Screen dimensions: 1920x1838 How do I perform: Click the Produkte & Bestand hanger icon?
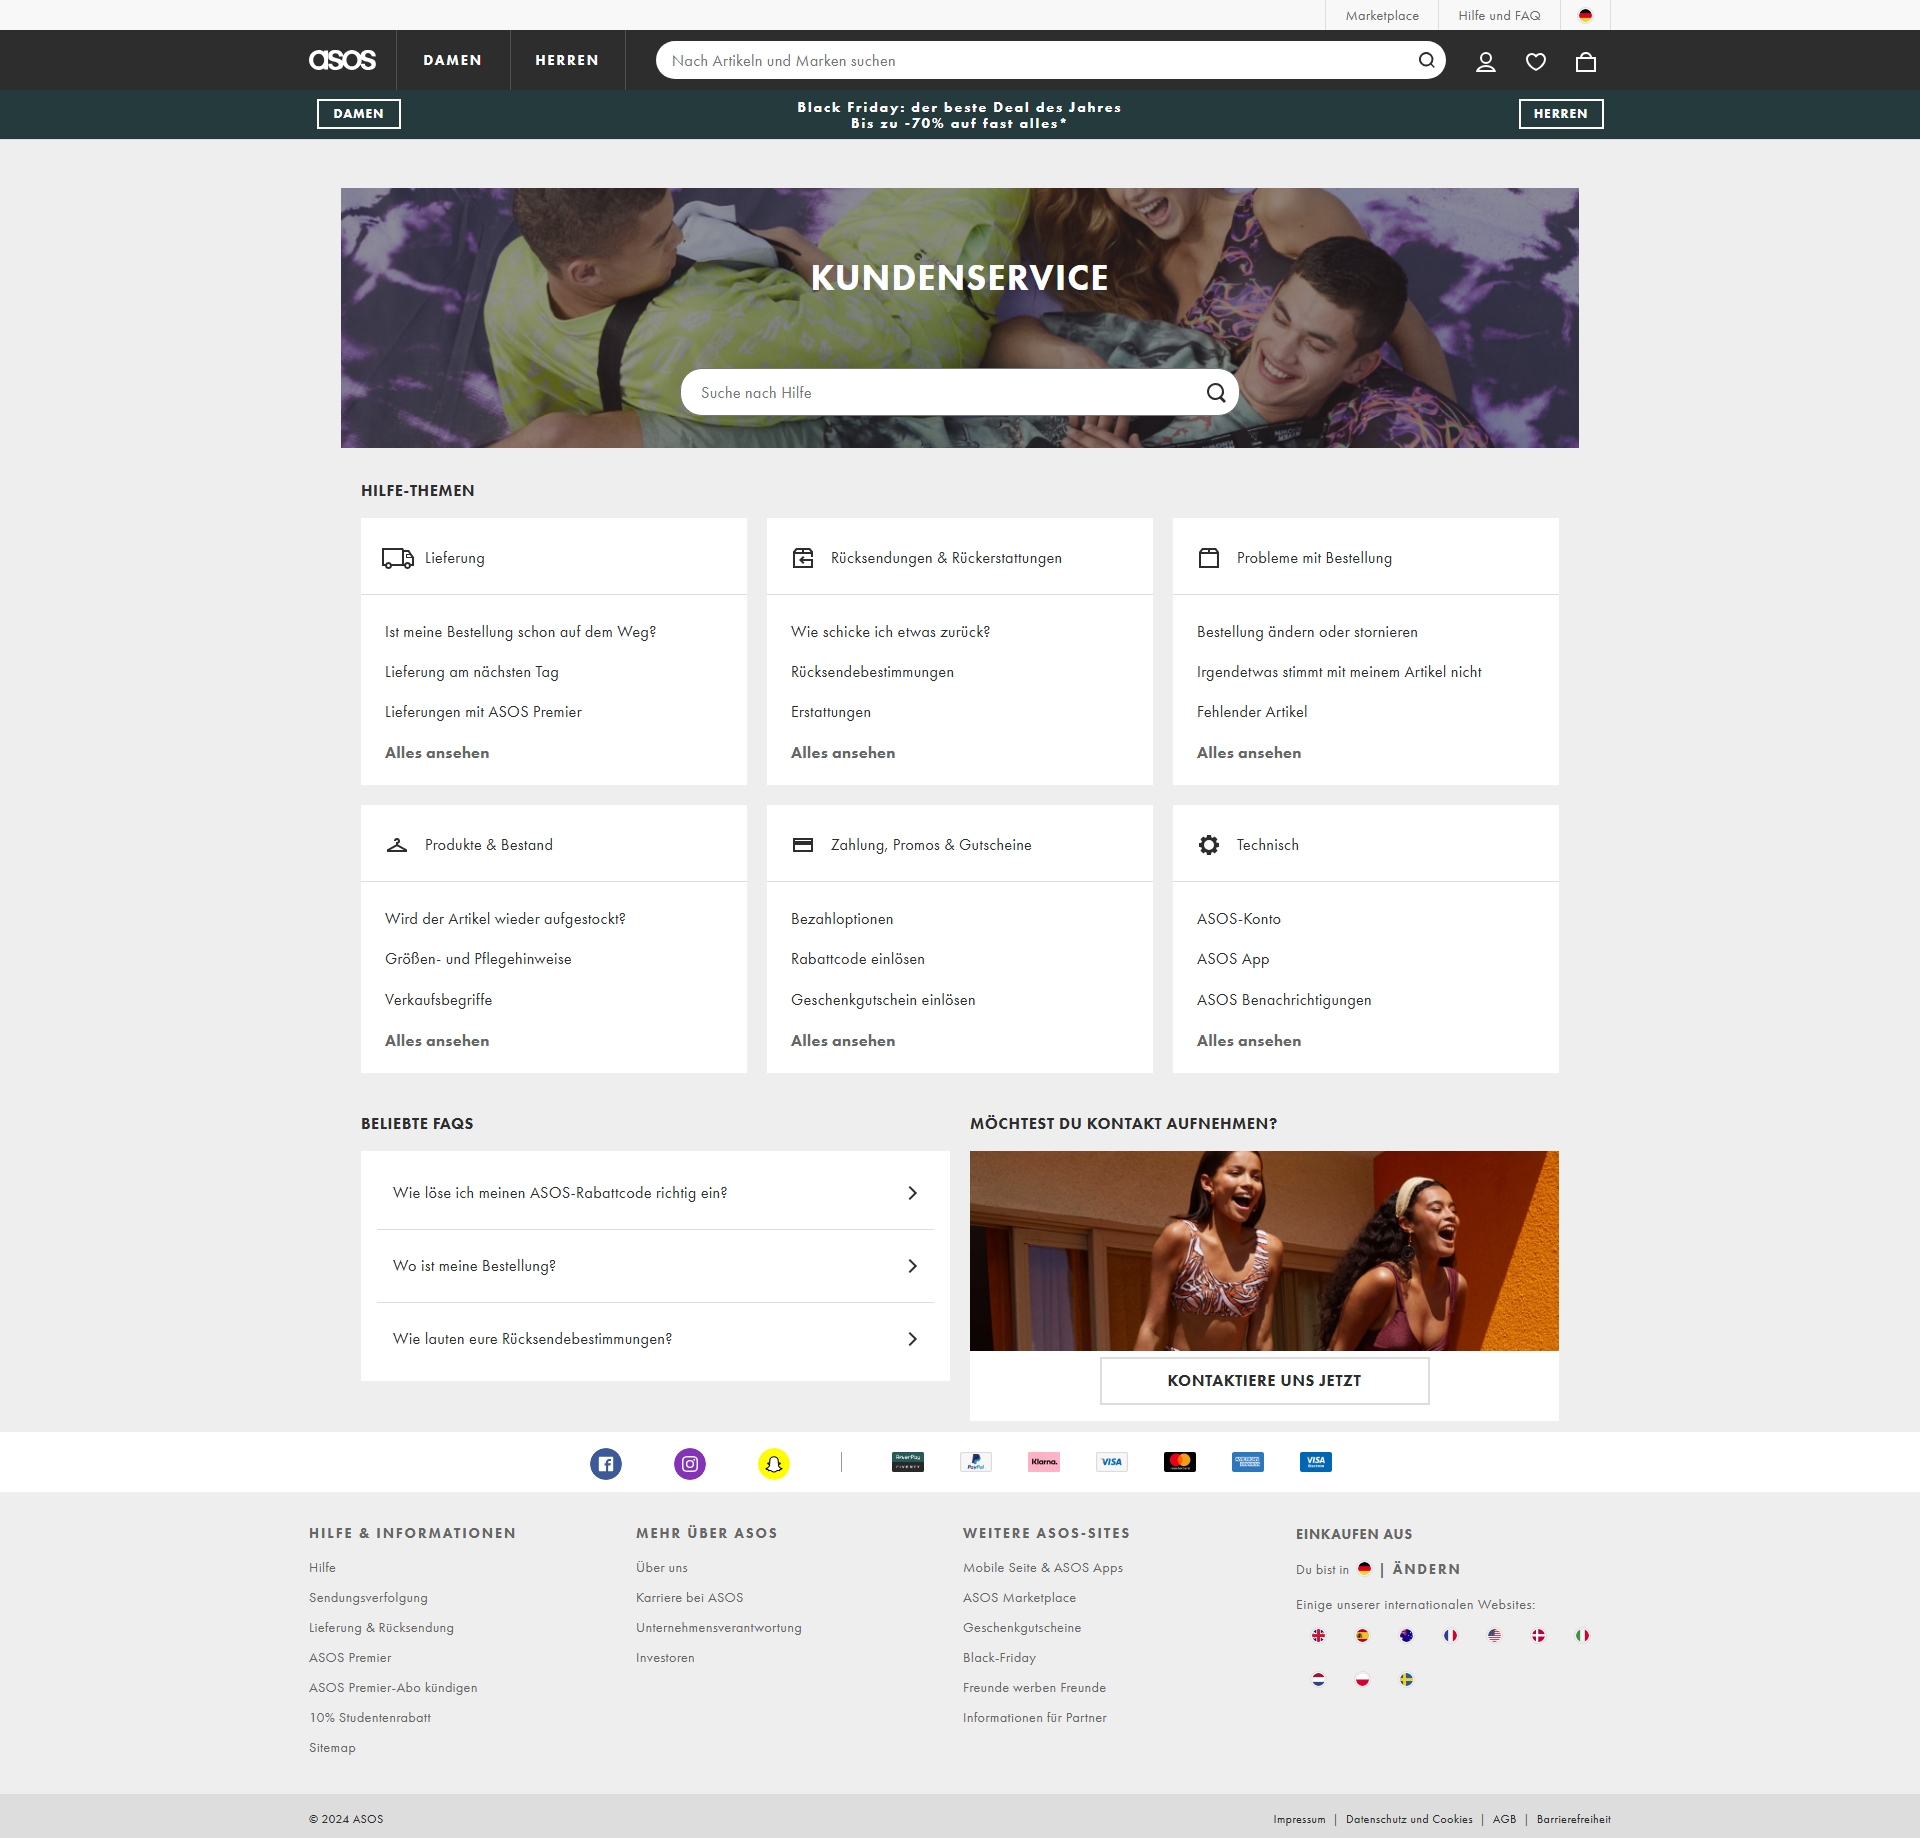click(397, 845)
